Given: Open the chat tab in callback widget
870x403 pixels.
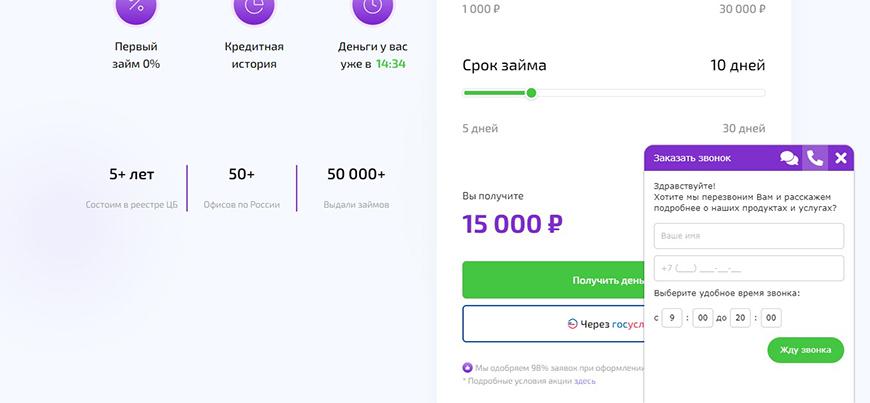Looking at the screenshot, I should (789, 158).
